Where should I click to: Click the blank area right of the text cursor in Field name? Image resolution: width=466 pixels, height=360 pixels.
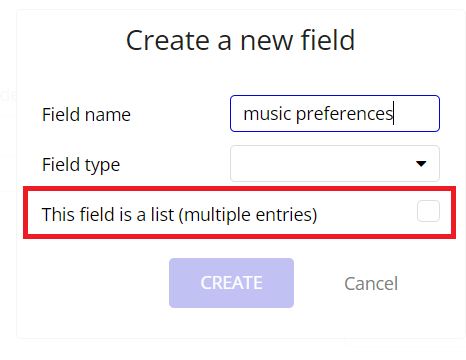click(416, 113)
